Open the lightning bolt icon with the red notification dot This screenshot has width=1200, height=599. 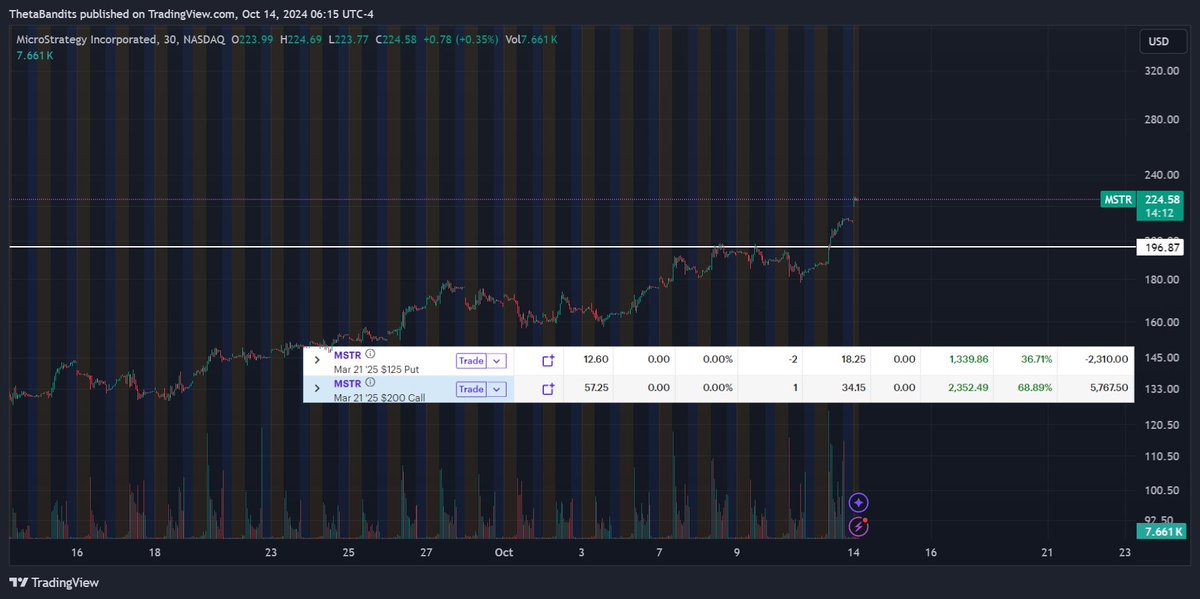(858, 526)
